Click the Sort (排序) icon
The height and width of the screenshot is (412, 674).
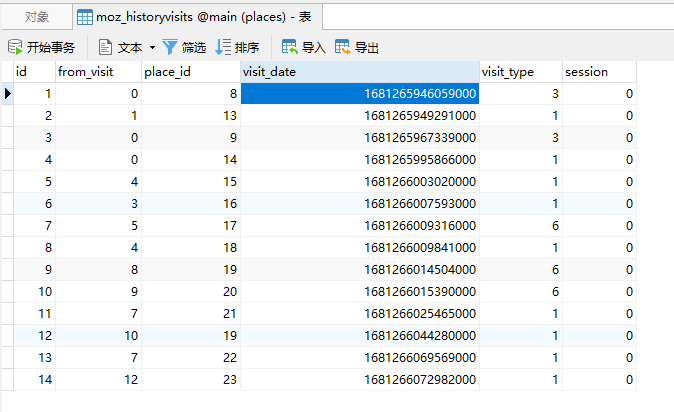[223, 47]
